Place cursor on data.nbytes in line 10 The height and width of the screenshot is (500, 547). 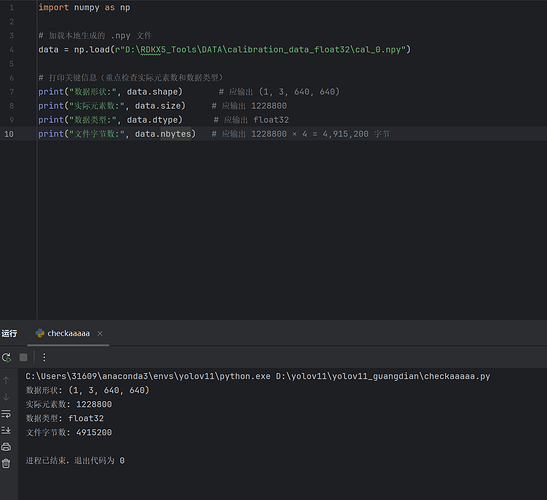point(163,134)
